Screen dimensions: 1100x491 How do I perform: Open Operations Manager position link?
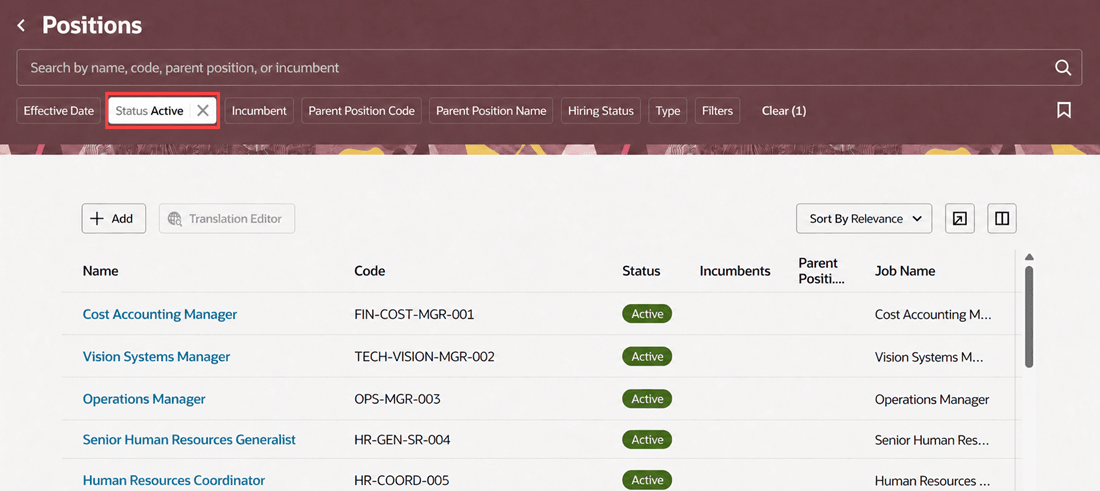[x=144, y=399]
